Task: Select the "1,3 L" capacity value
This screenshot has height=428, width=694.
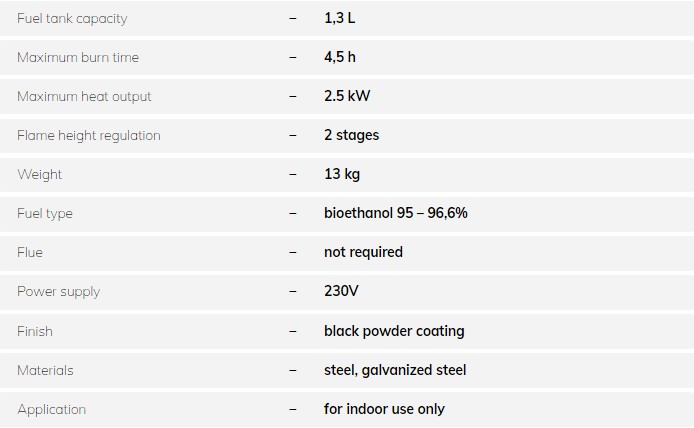Action: pyautogui.click(x=339, y=19)
